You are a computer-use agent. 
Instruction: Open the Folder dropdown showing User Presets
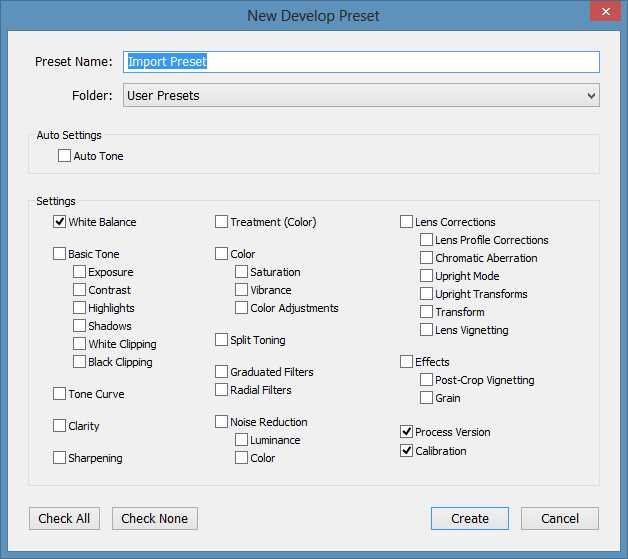pyautogui.click(x=361, y=96)
